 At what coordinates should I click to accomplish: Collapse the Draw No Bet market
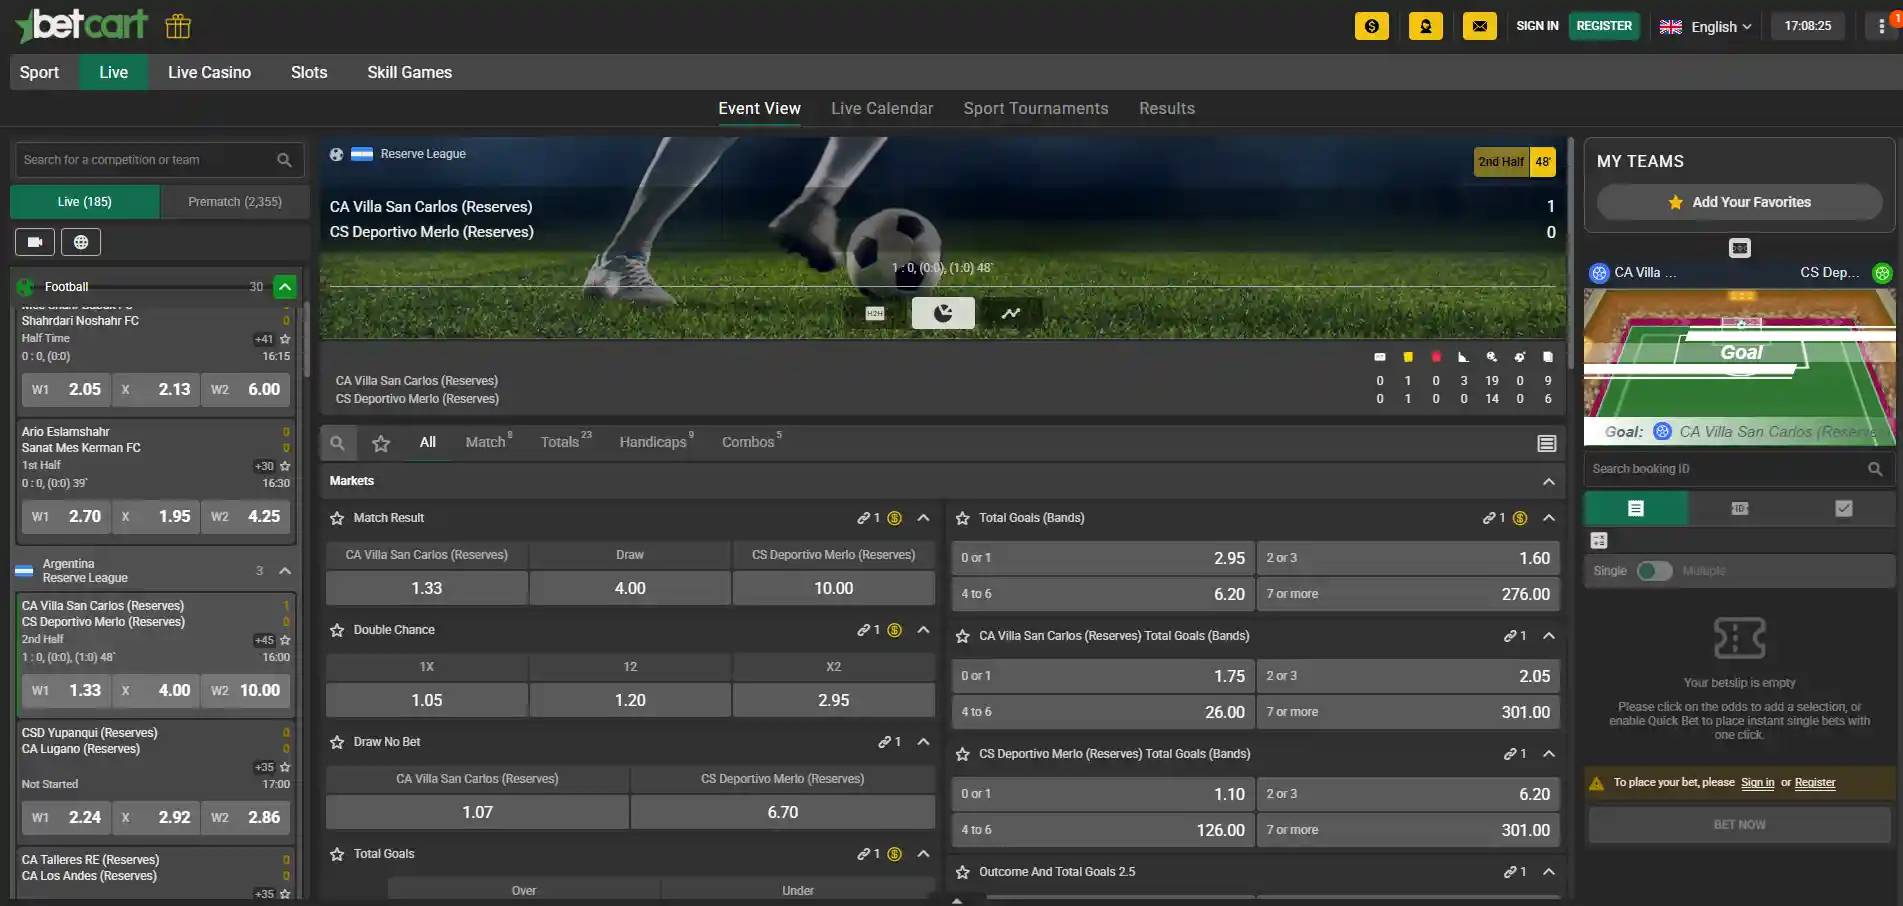tap(923, 742)
